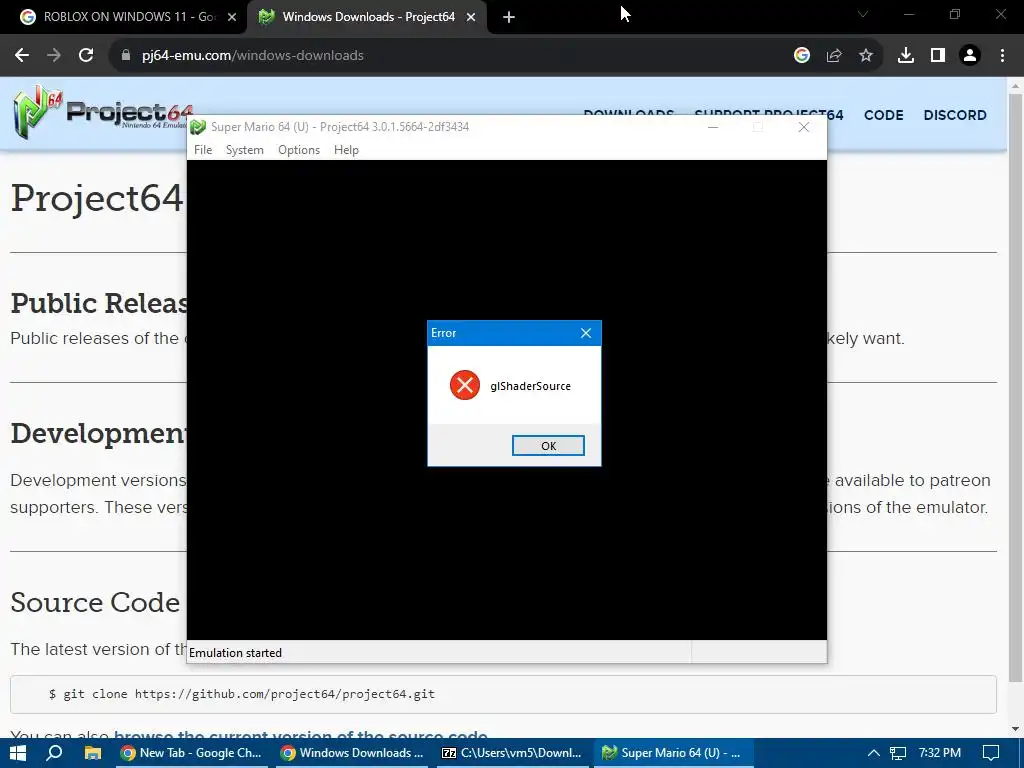Image resolution: width=1024 pixels, height=768 pixels.
Task: Click the Project64 window title icon
Action: point(198,127)
